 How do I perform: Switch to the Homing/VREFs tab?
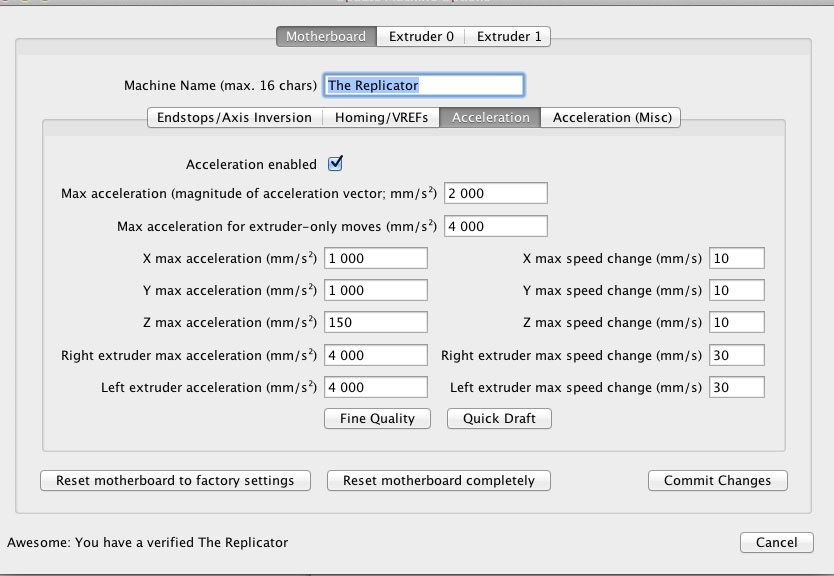[381, 118]
